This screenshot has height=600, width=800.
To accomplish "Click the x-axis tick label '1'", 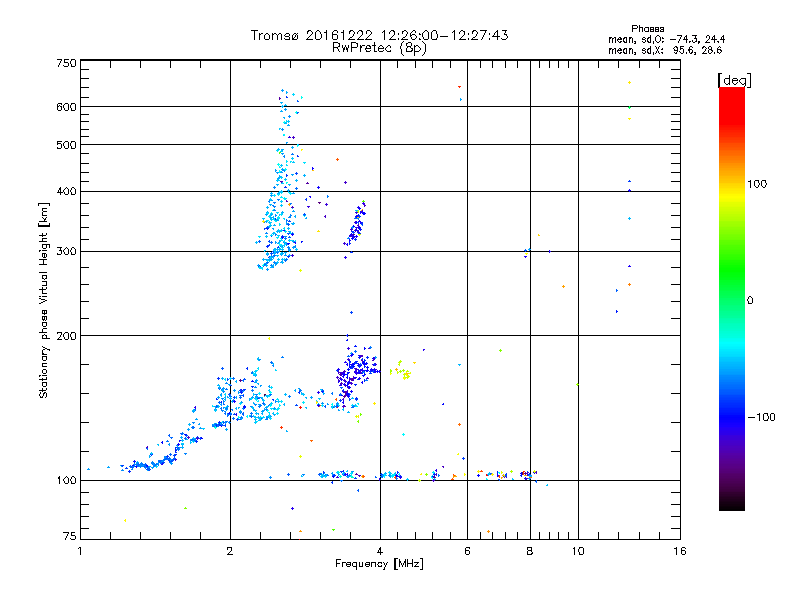I will [80, 551].
